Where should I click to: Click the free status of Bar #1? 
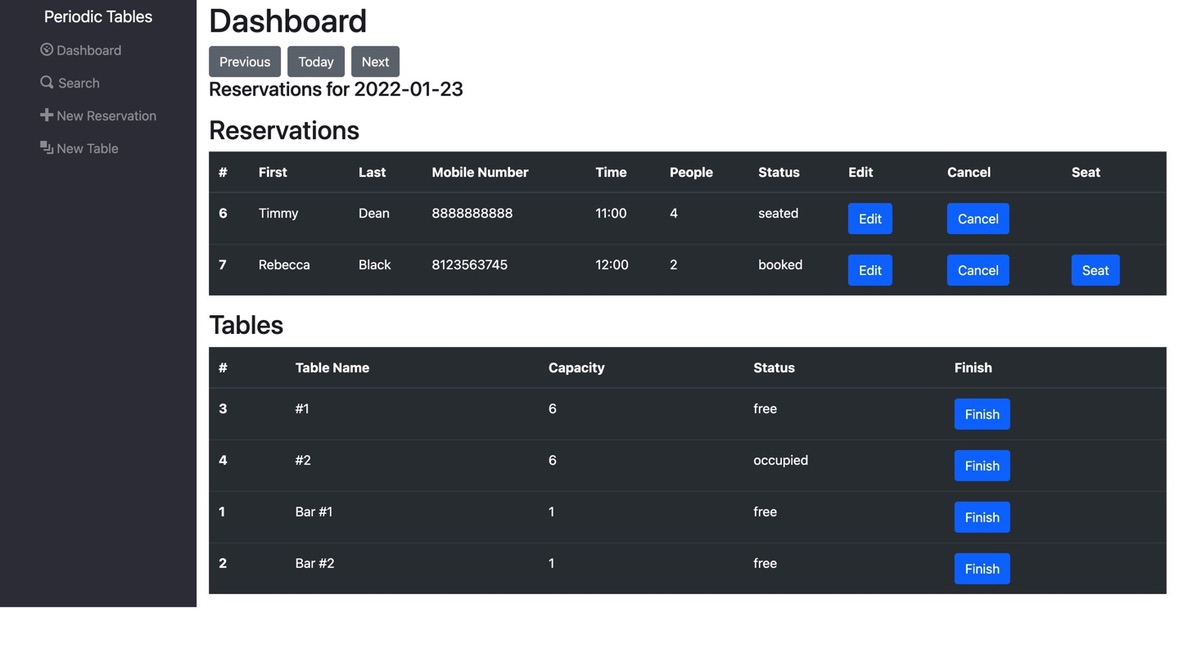click(x=765, y=512)
